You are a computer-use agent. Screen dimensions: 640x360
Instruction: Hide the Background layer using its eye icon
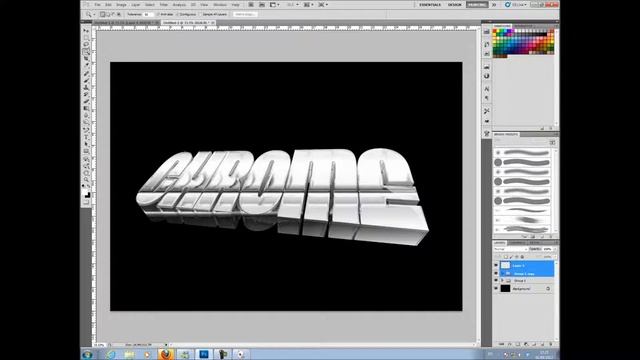click(496, 289)
